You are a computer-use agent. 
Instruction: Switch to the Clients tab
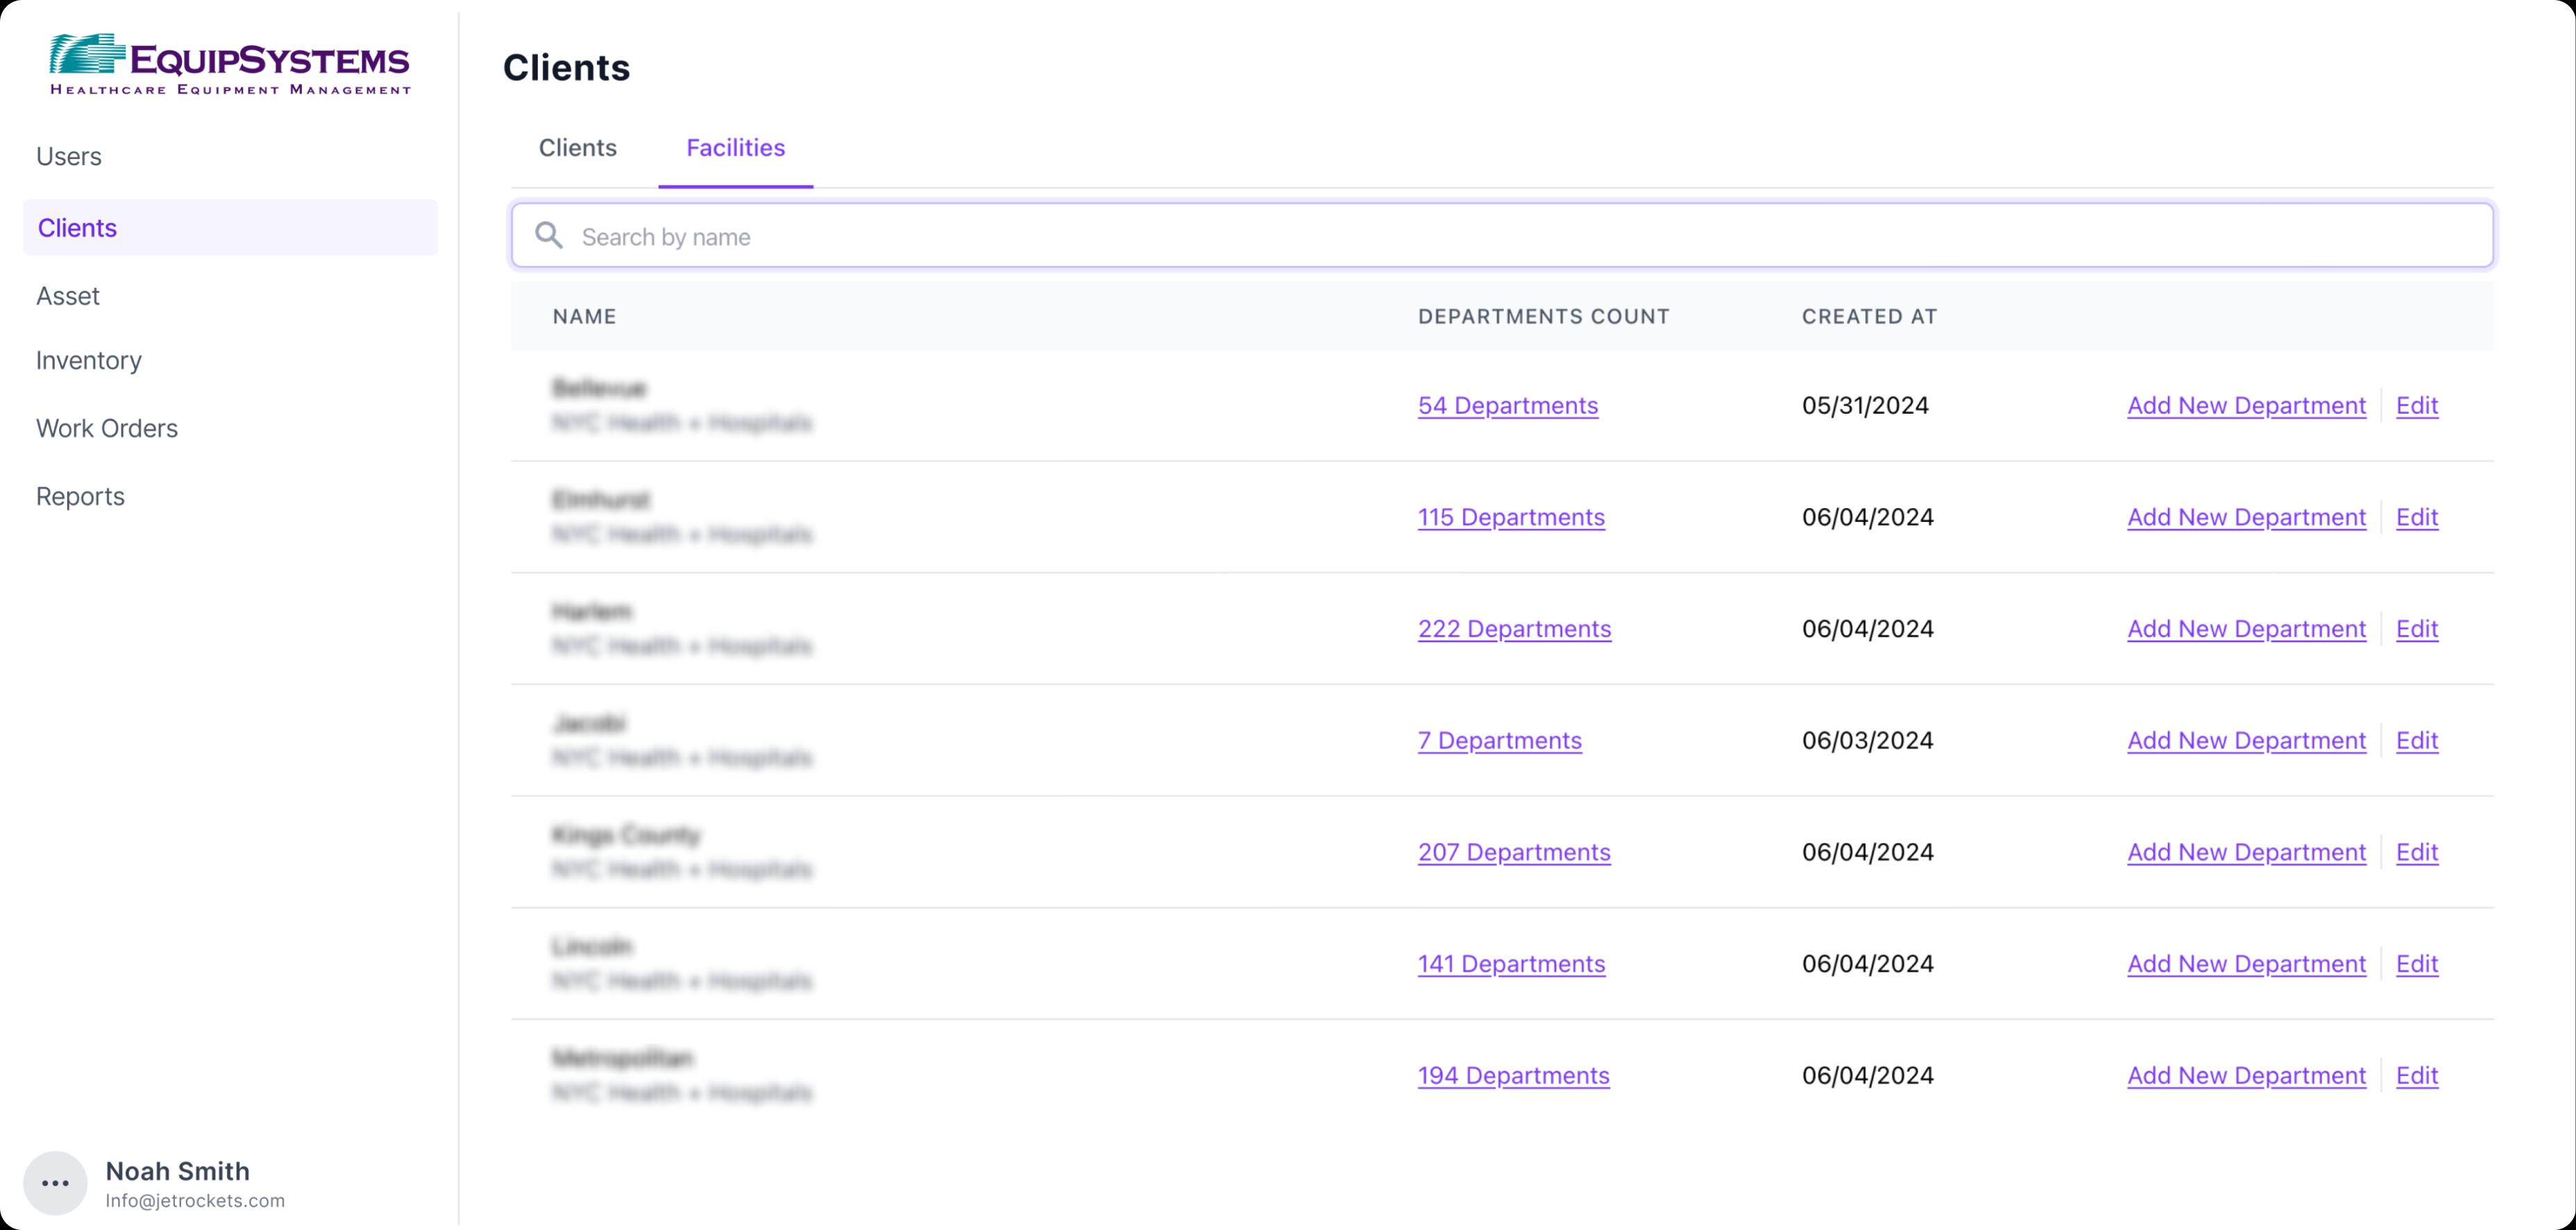coord(578,148)
